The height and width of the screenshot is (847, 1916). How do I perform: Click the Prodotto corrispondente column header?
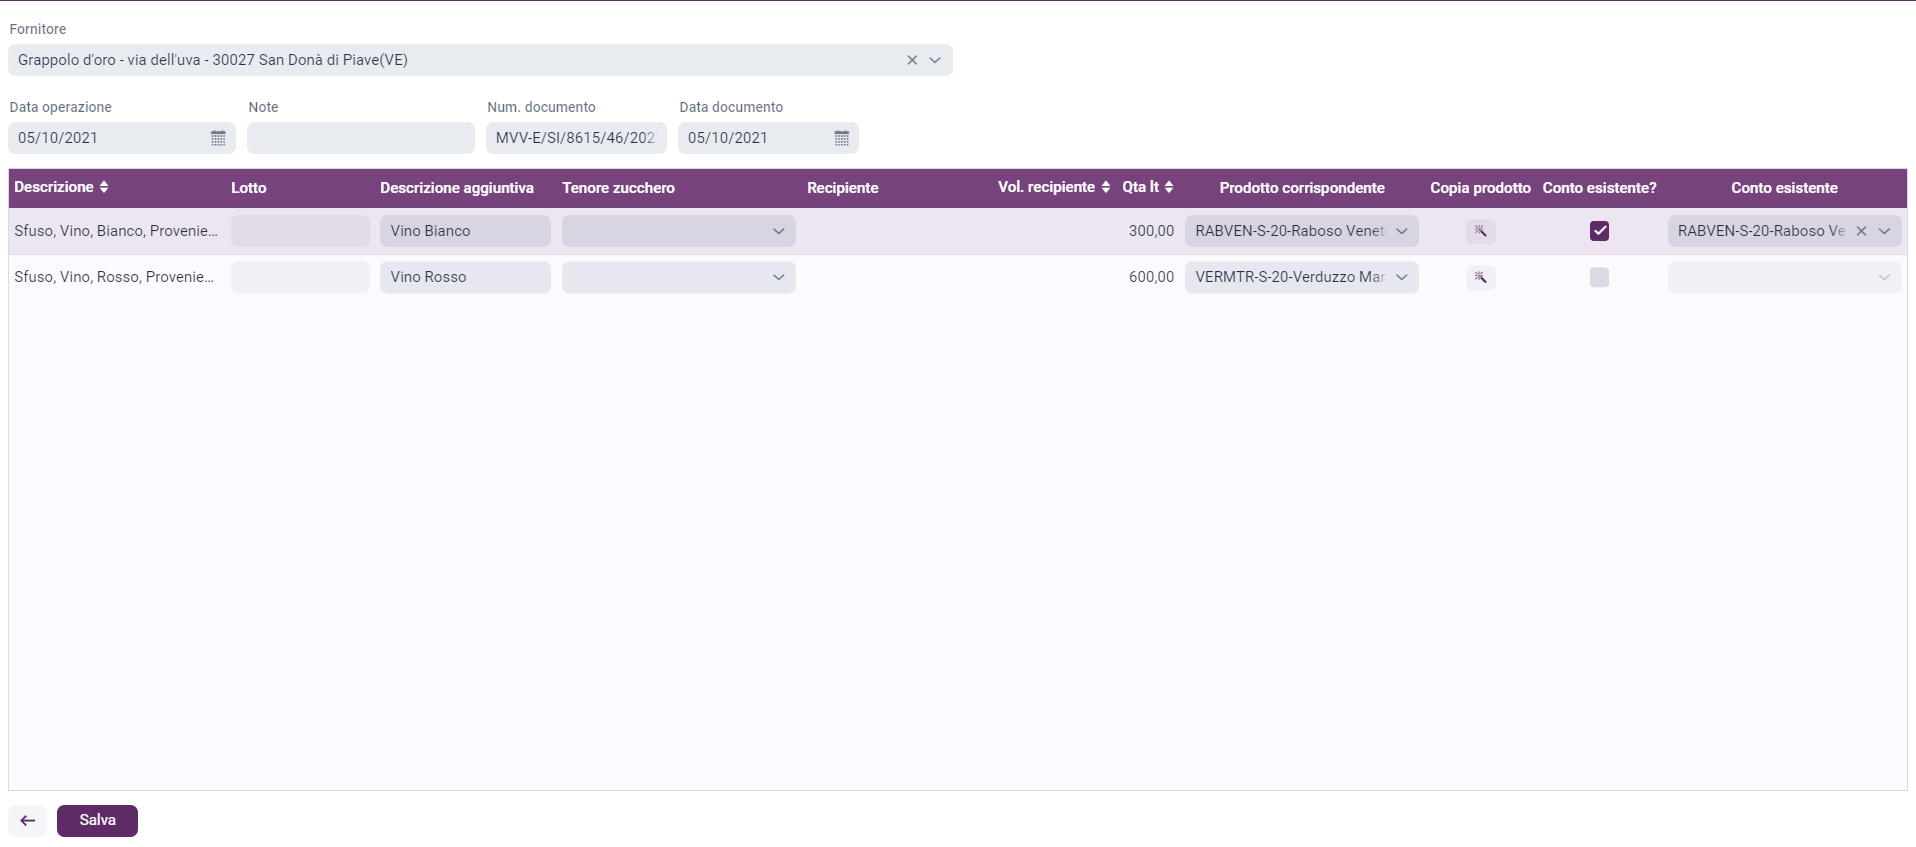coord(1302,188)
